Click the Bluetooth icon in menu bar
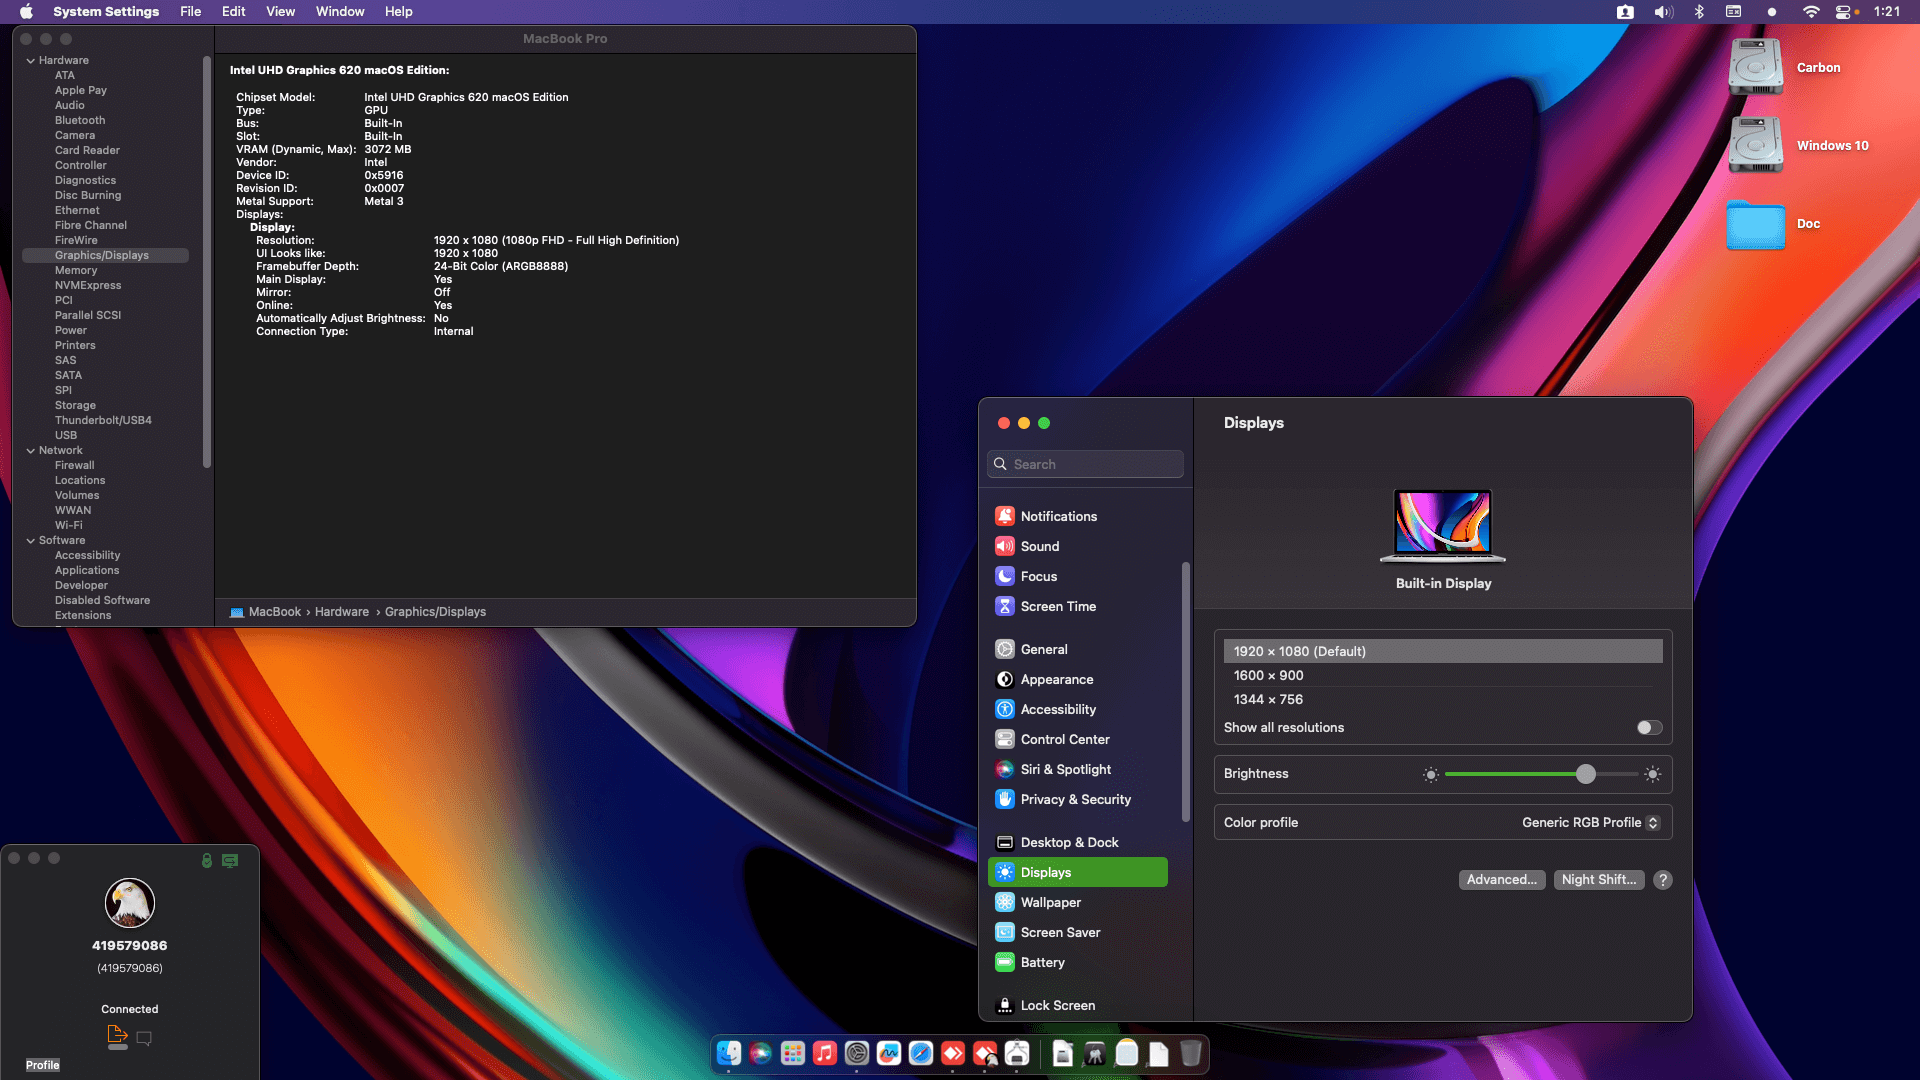The image size is (1920, 1080). click(x=1699, y=12)
